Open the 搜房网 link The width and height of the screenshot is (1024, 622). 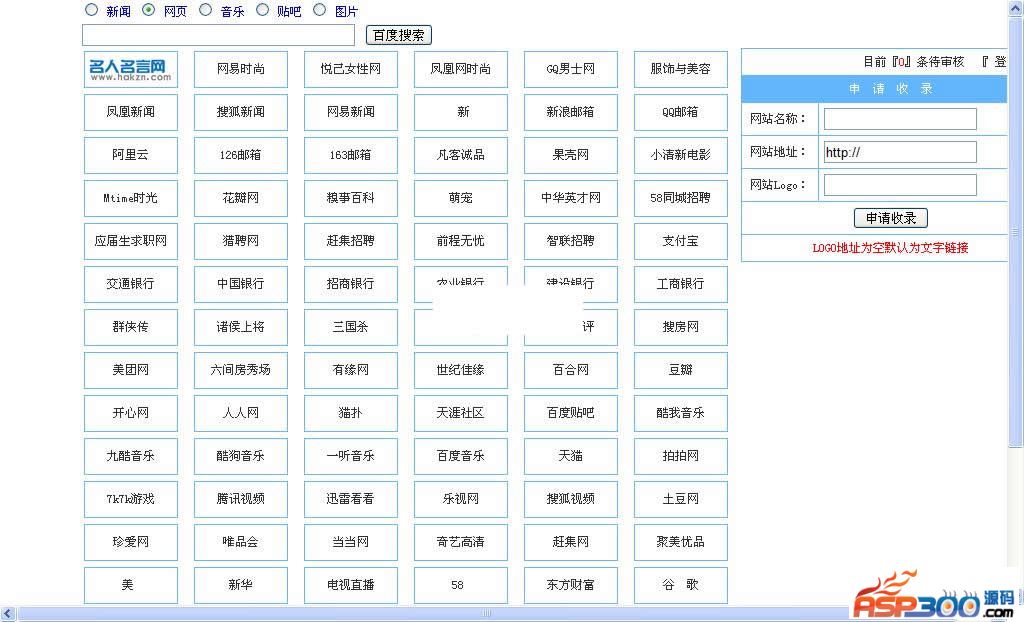coord(680,327)
